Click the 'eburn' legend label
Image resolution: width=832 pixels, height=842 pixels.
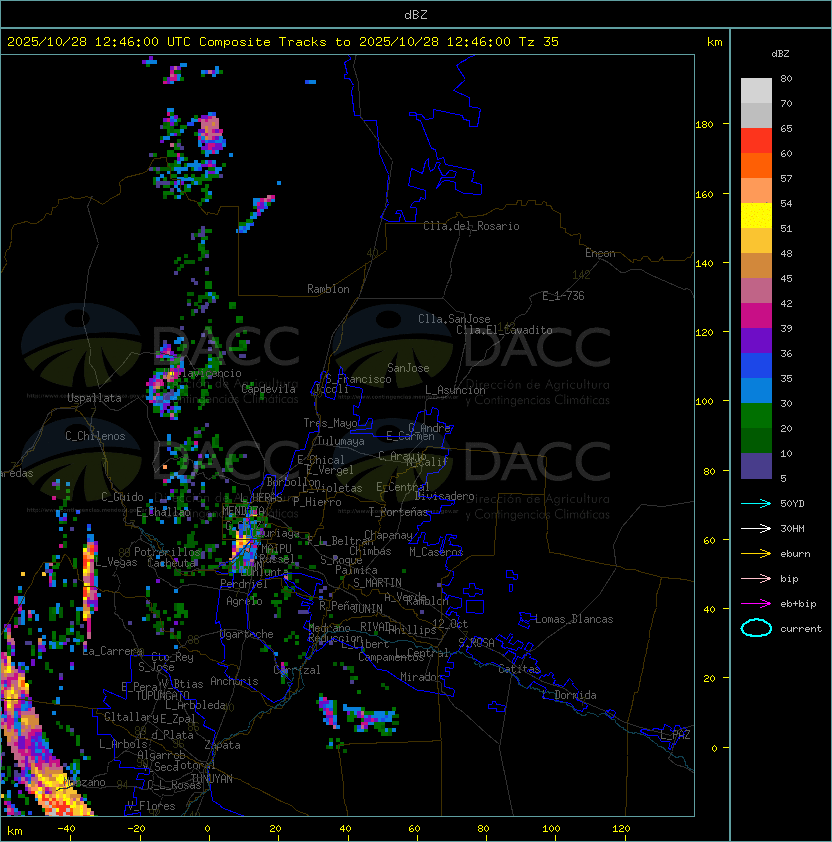pyautogui.click(x=795, y=554)
